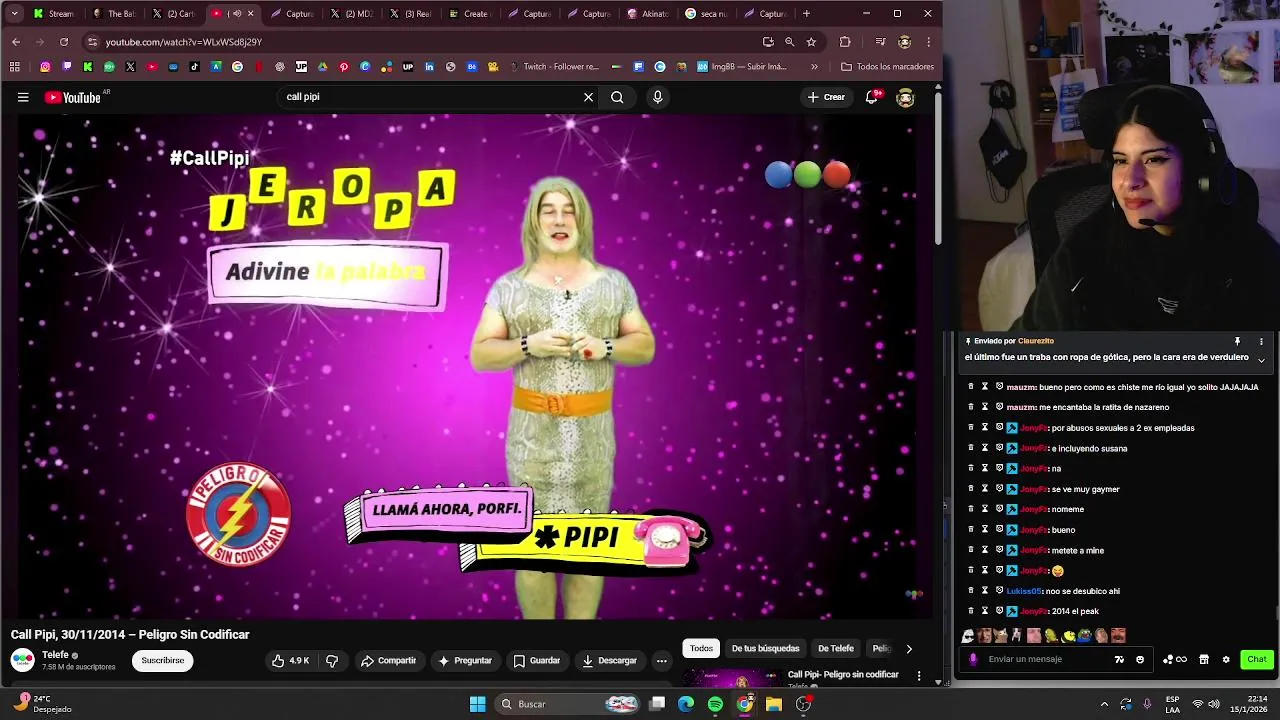
Task: Save the video with Guardar
Action: coord(536,661)
